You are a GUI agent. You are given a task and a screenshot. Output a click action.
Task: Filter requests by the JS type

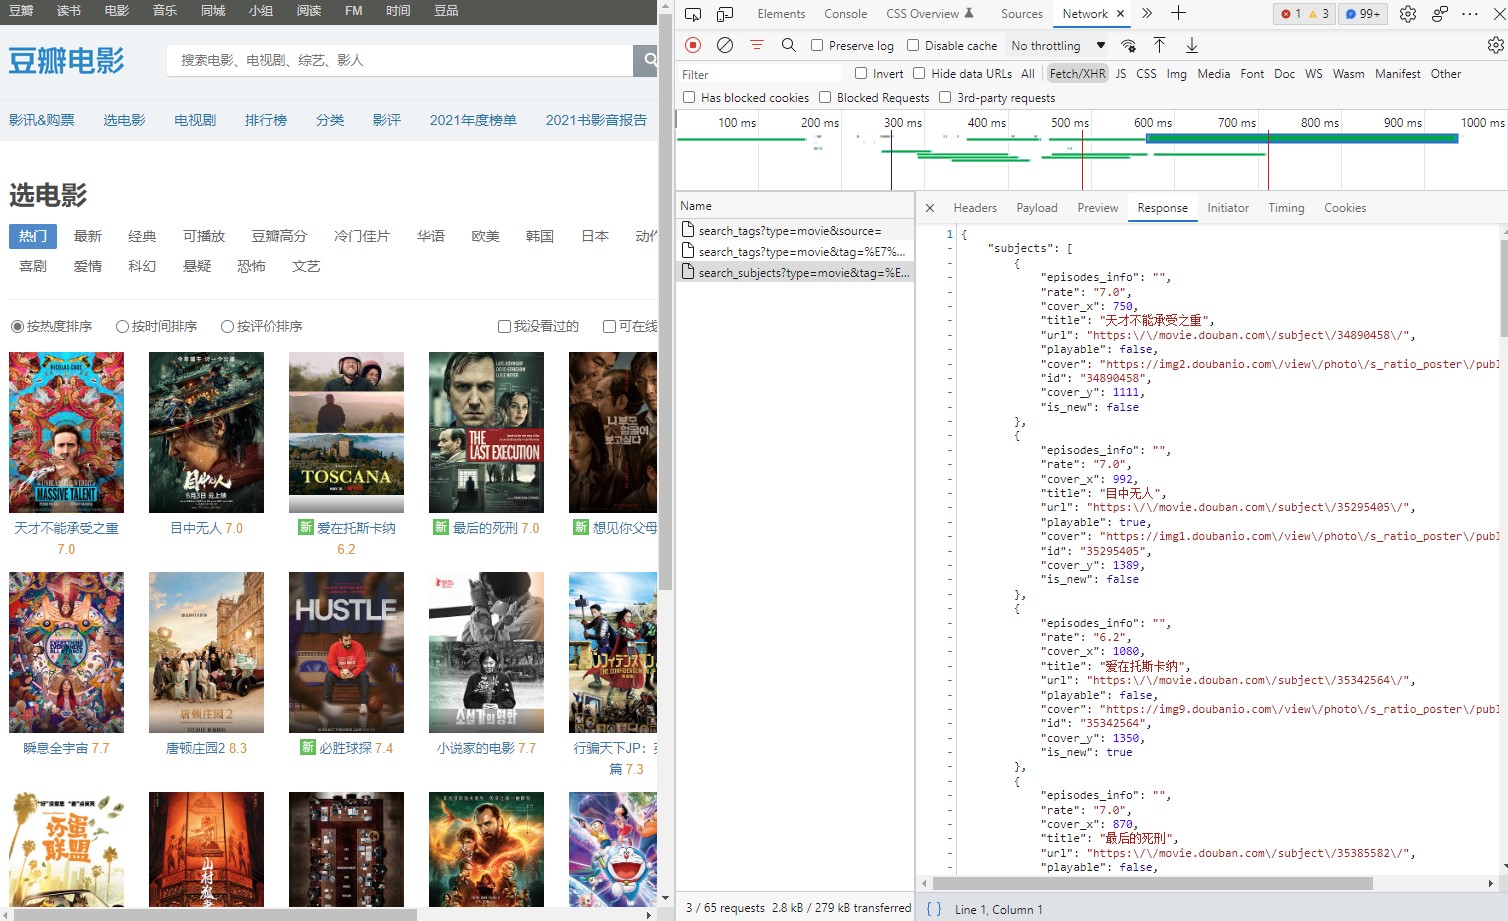pyautogui.click(x=1120, y=74)
